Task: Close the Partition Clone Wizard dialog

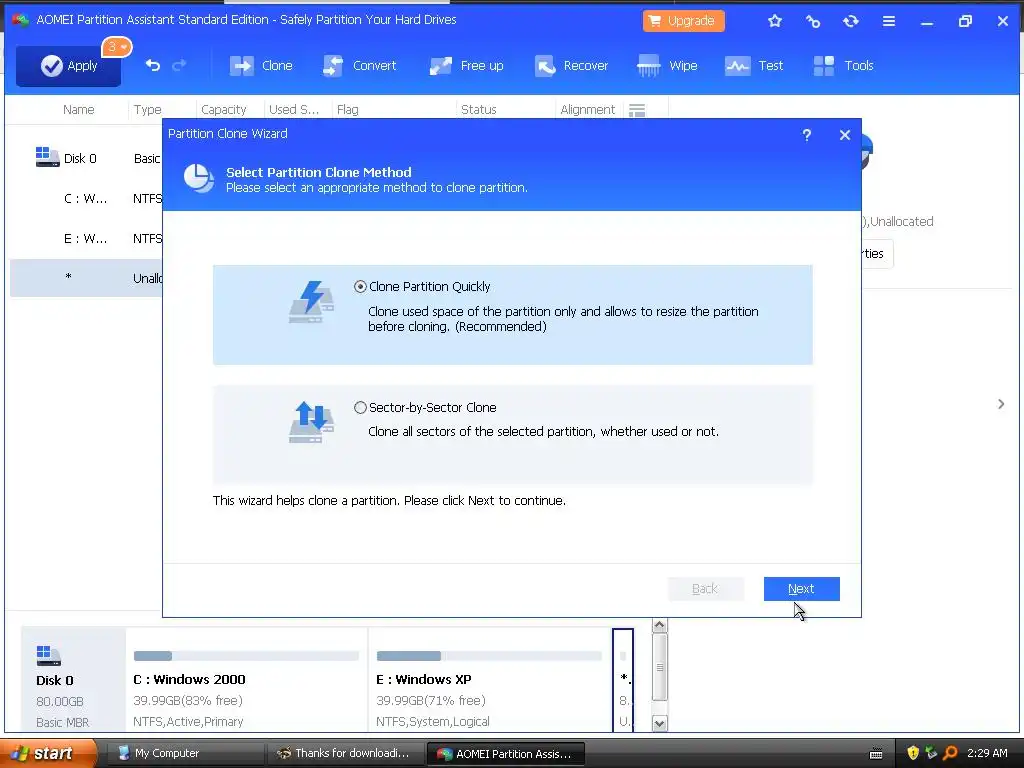Action: [845, 135]
